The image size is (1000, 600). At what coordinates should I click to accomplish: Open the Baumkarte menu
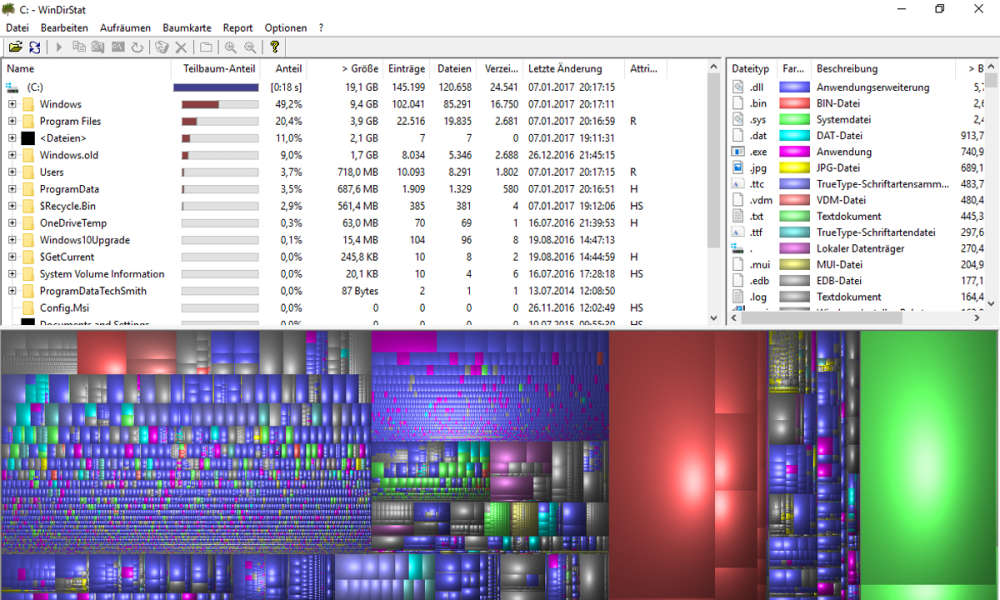187,28
